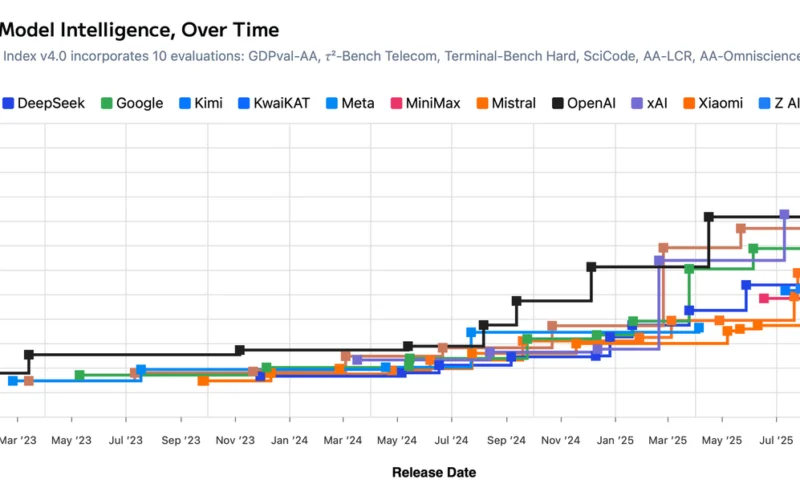Click the purple xAI legend swatch
800x500 pixels.
tap(638, 103)
